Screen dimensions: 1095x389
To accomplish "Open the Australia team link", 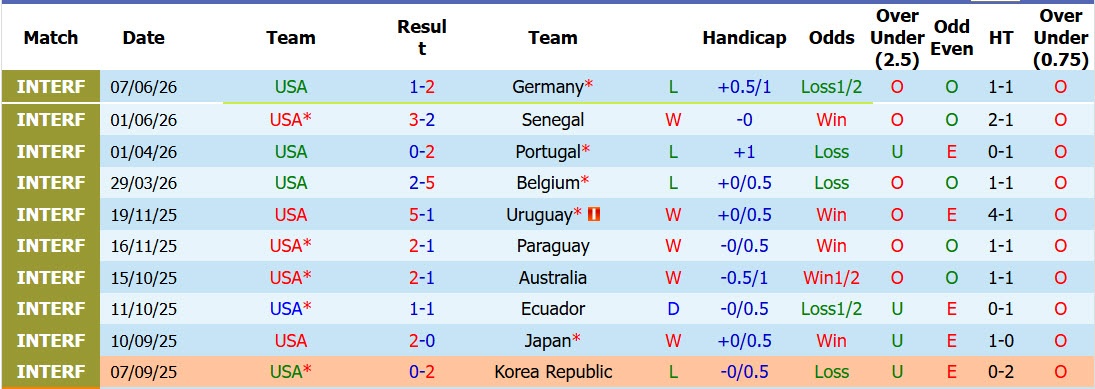I will [x=553, y=277].
